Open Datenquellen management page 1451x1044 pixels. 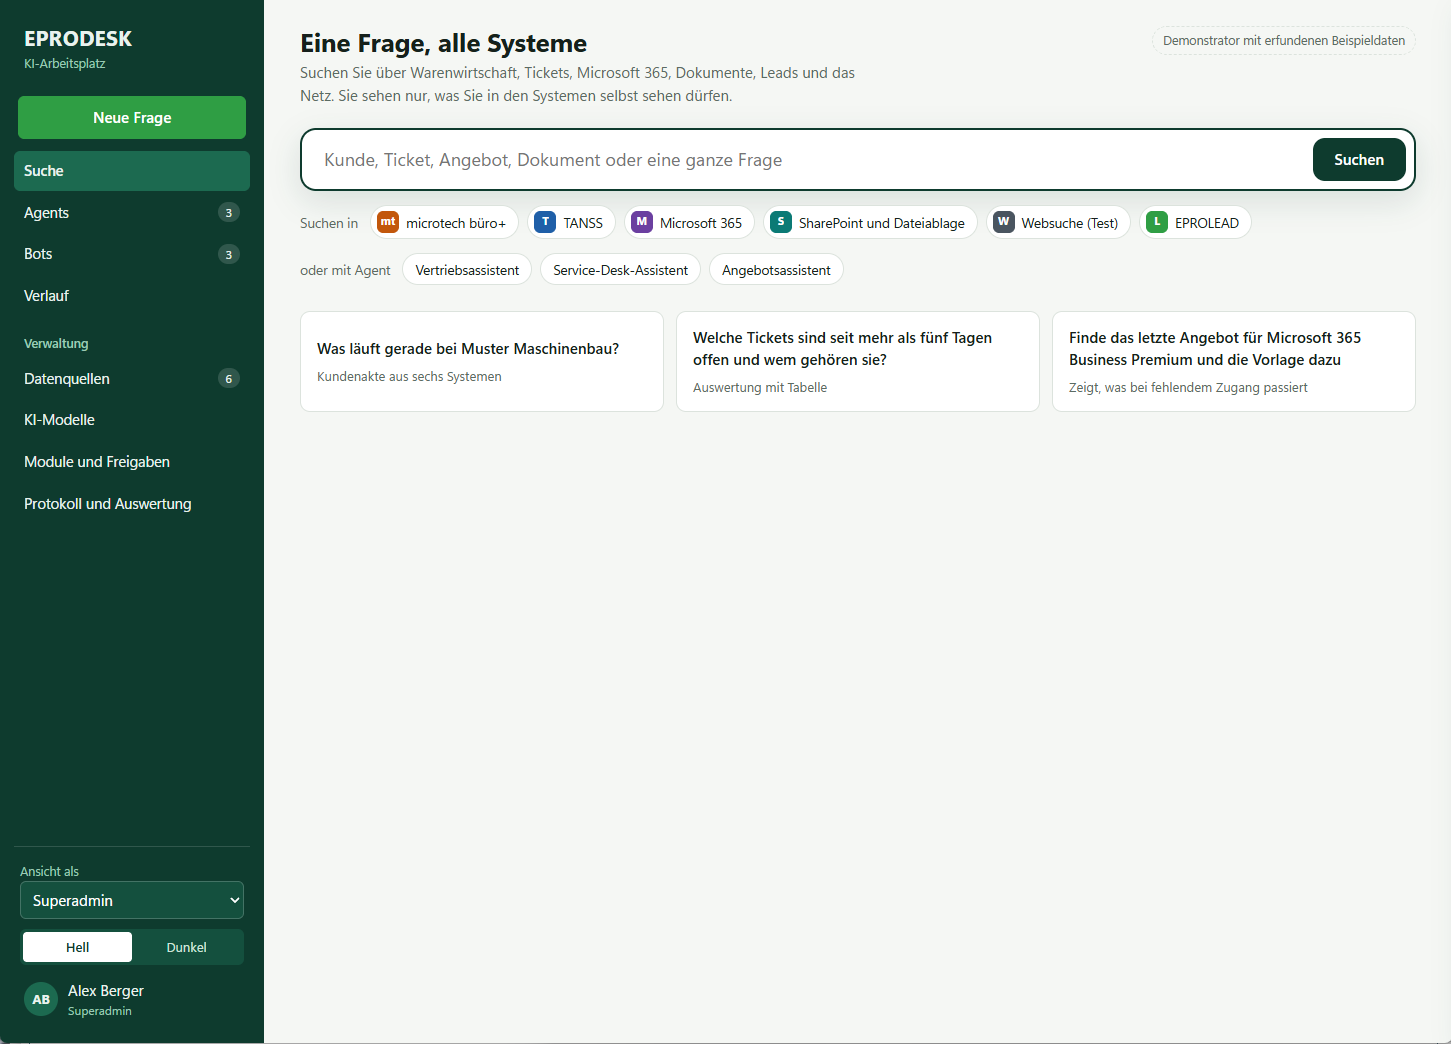pyautogui.click(x=132, y=379)
